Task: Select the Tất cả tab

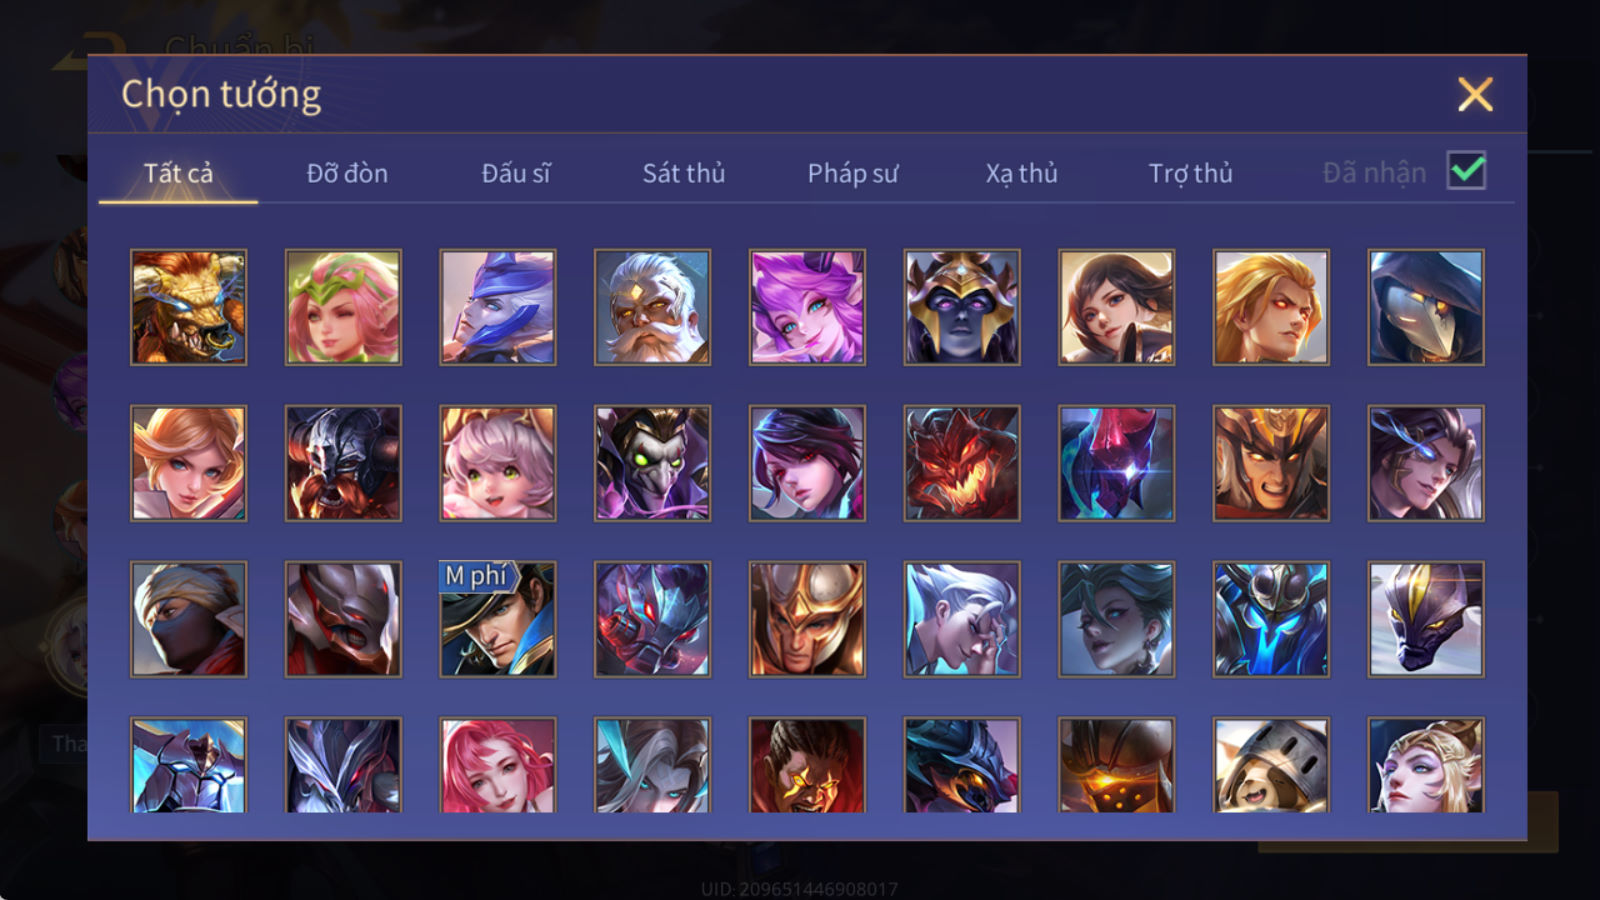Action: coord(178,173)
